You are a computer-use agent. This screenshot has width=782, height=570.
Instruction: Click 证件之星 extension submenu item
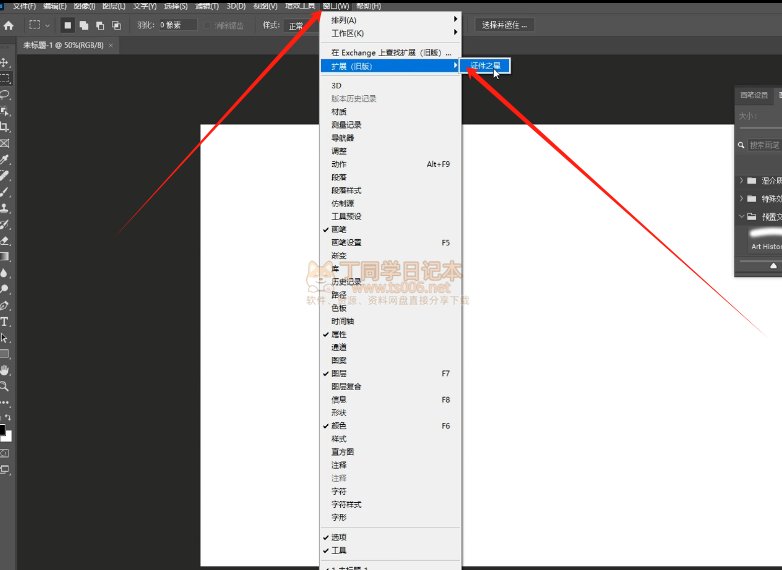486,66
